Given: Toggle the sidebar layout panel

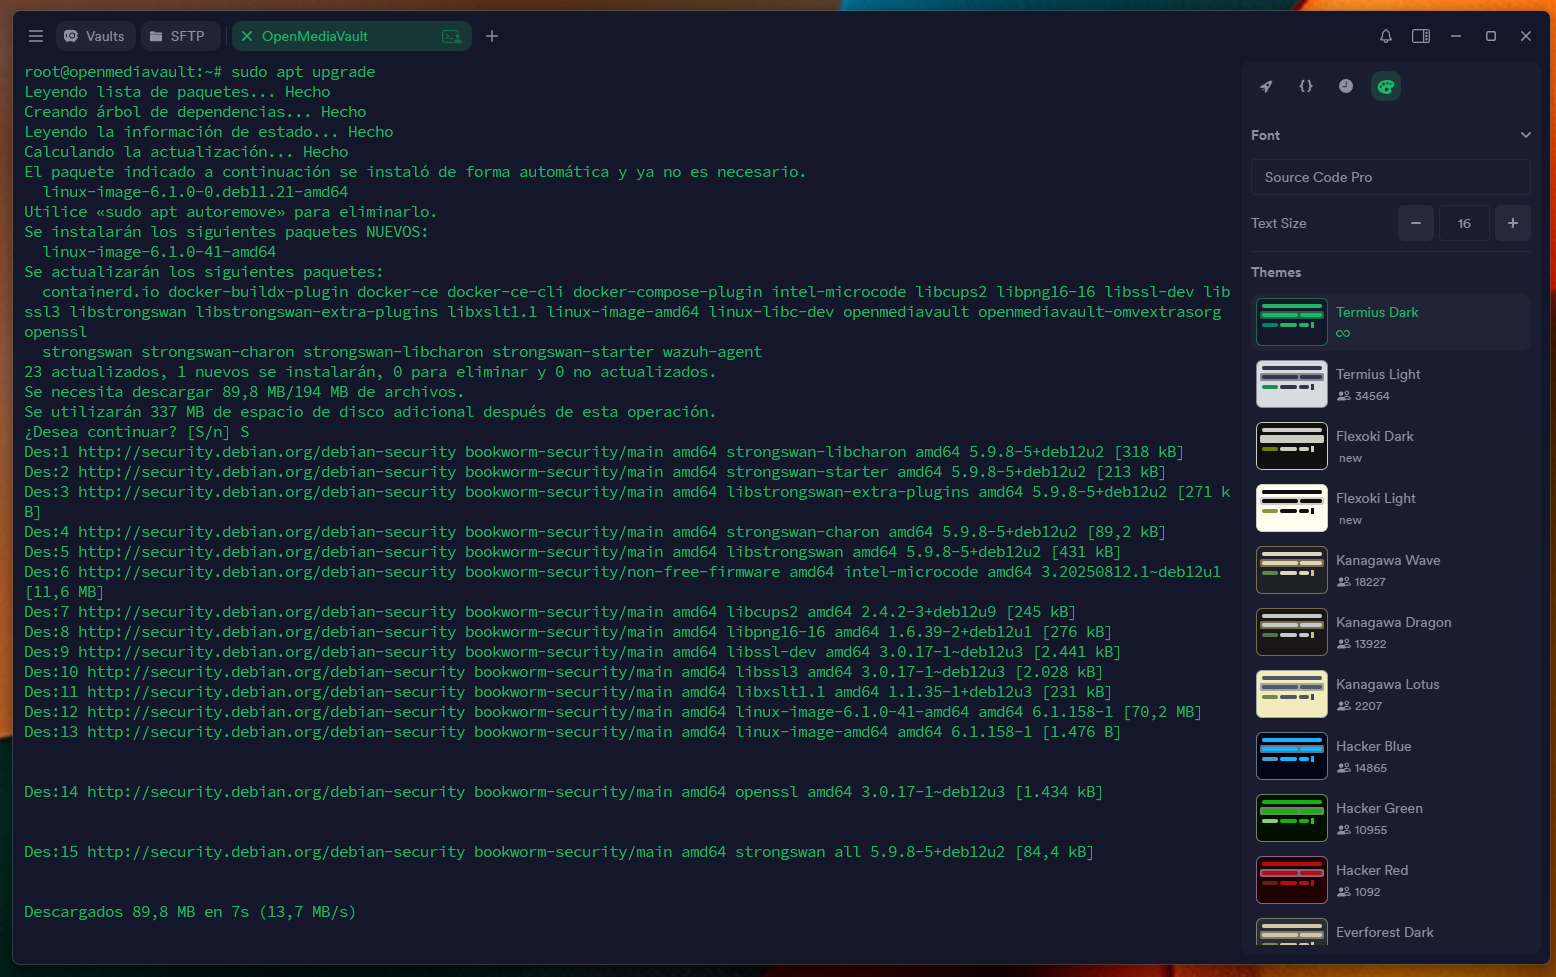Looking at the screenshot, I should 1421,36.
